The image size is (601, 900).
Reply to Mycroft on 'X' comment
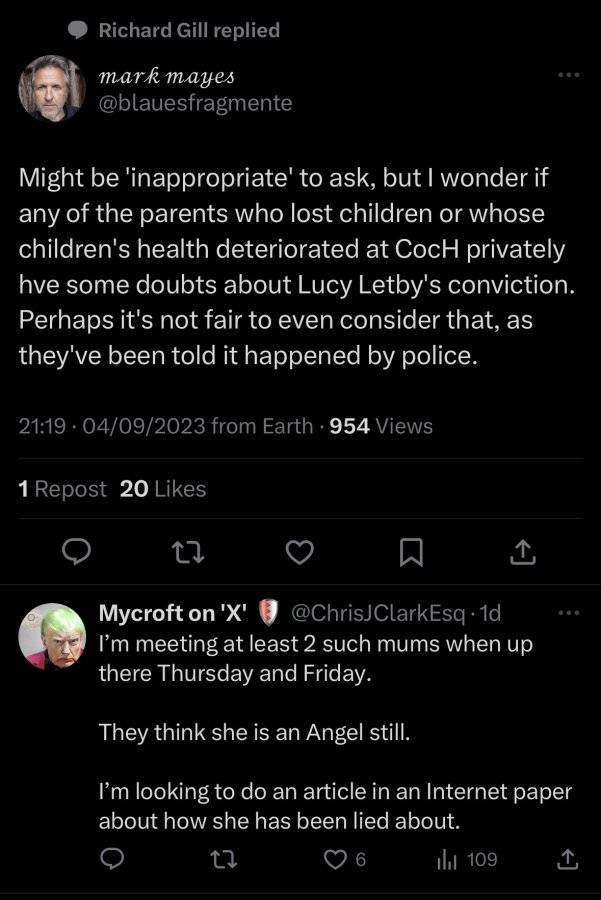[112, 859]
